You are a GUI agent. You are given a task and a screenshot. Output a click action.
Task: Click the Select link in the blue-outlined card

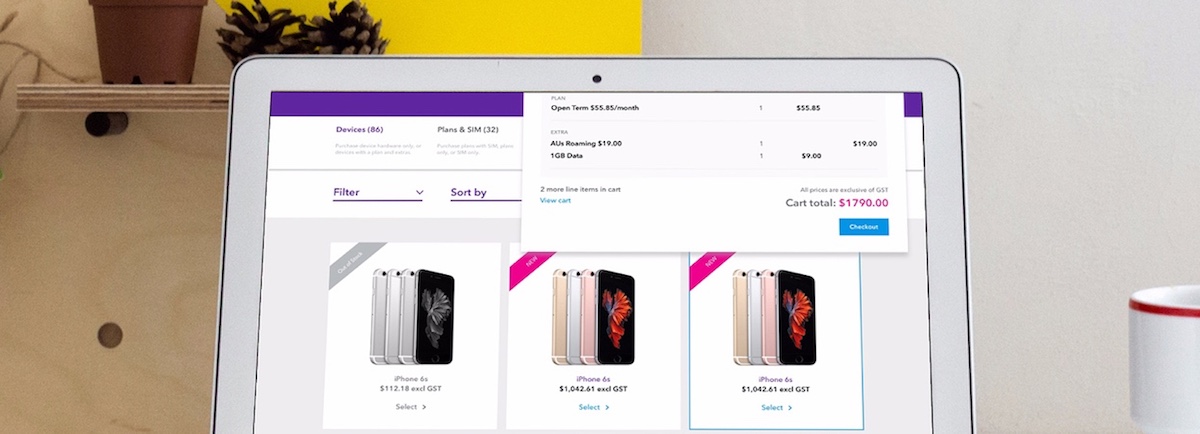coord(772,408)
